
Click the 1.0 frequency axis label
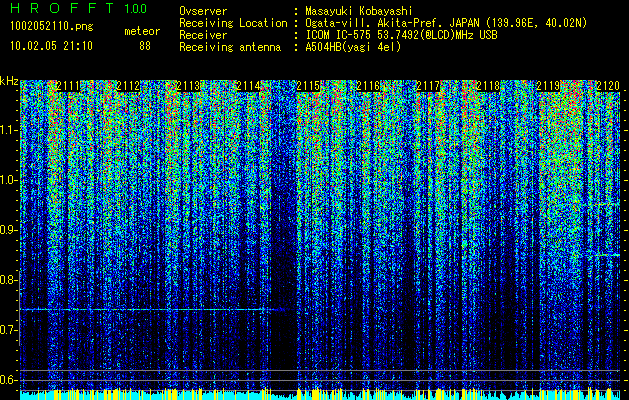(x=9, y=180)
